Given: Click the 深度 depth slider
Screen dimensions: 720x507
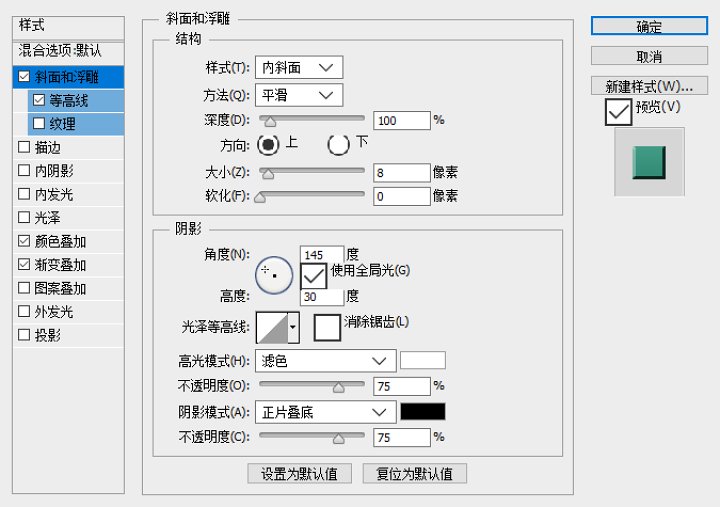Looking at the screenshot, I should pos(312,120).
